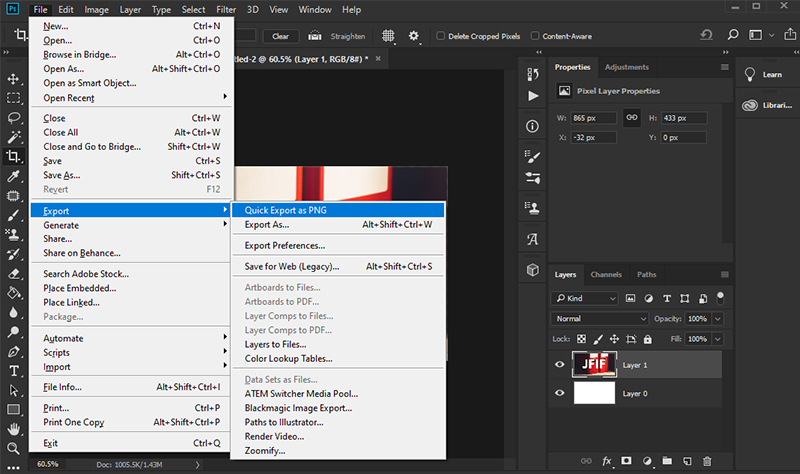Select the Move tool
This screenshot has width=800, height=474.
tap(13, 79)
